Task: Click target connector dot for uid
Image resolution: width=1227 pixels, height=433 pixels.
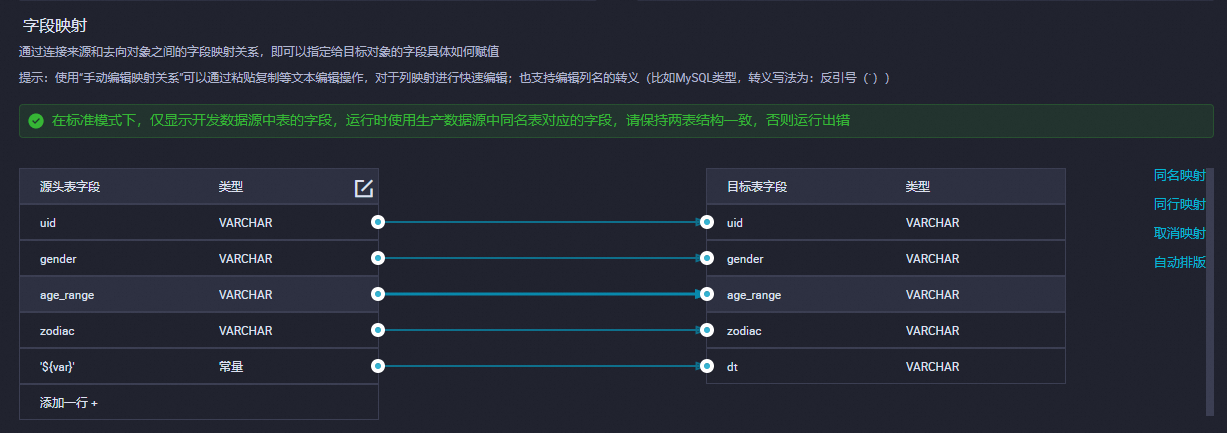Action: point(707,222)
